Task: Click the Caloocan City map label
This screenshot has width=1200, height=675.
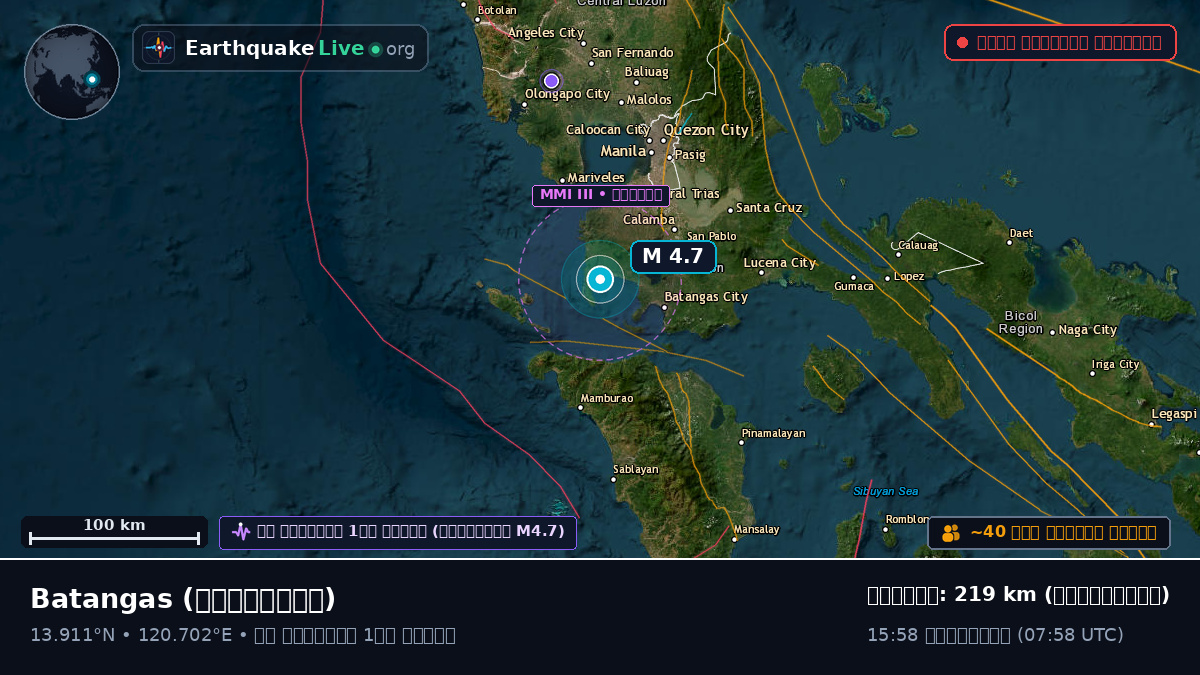Action: tap(608, 130)
